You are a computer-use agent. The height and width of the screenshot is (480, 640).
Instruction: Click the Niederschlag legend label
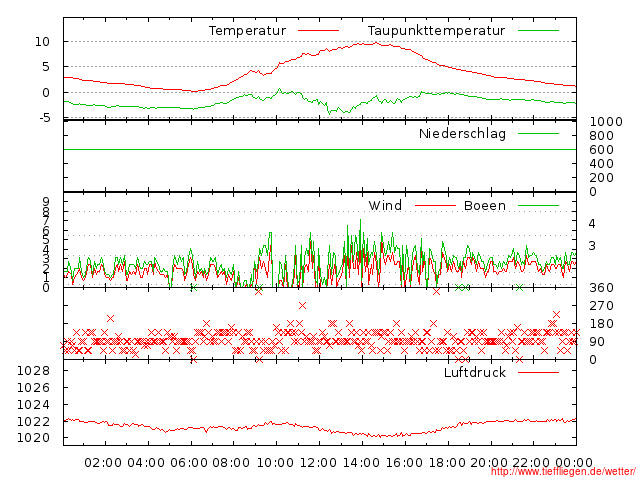pos(462,134)
